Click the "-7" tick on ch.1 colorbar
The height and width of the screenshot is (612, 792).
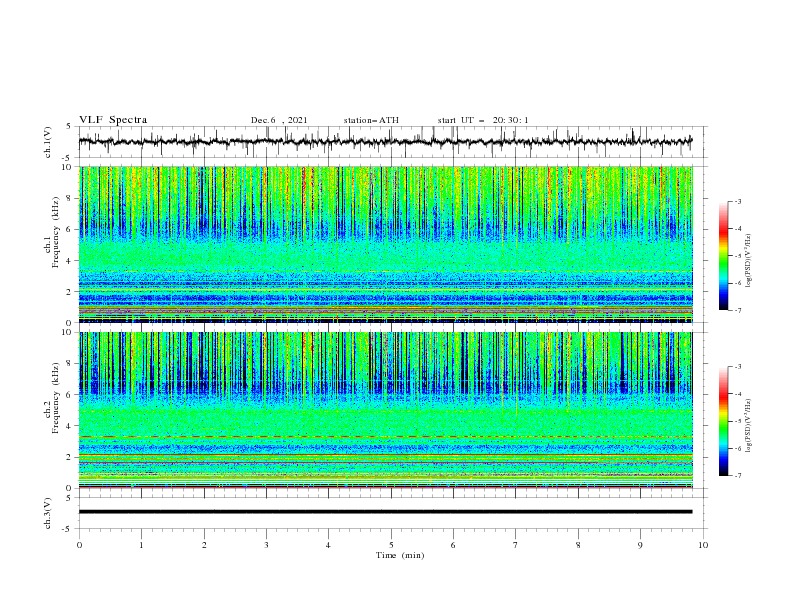point(738,310)
